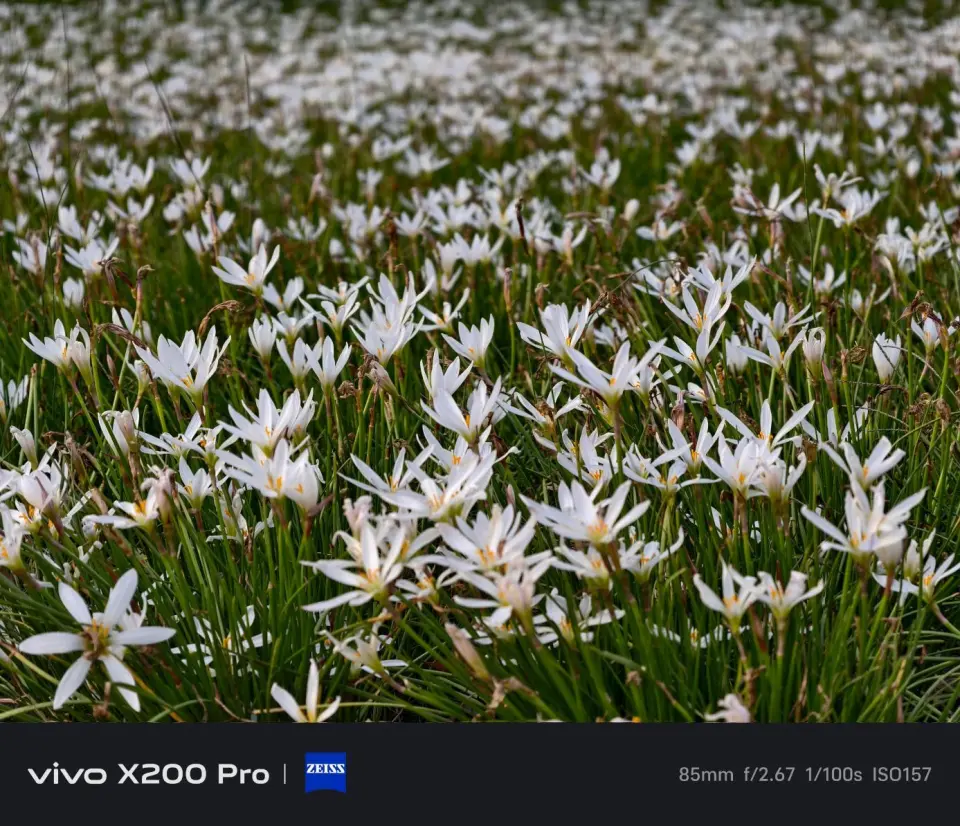Click the black watermark bar's empty center
This screenshot has width=960, height=826.
[510, 774]
